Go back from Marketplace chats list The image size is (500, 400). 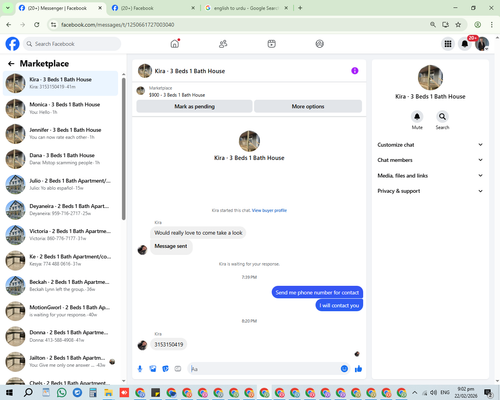pyautogui.click(x=11, y=64)
